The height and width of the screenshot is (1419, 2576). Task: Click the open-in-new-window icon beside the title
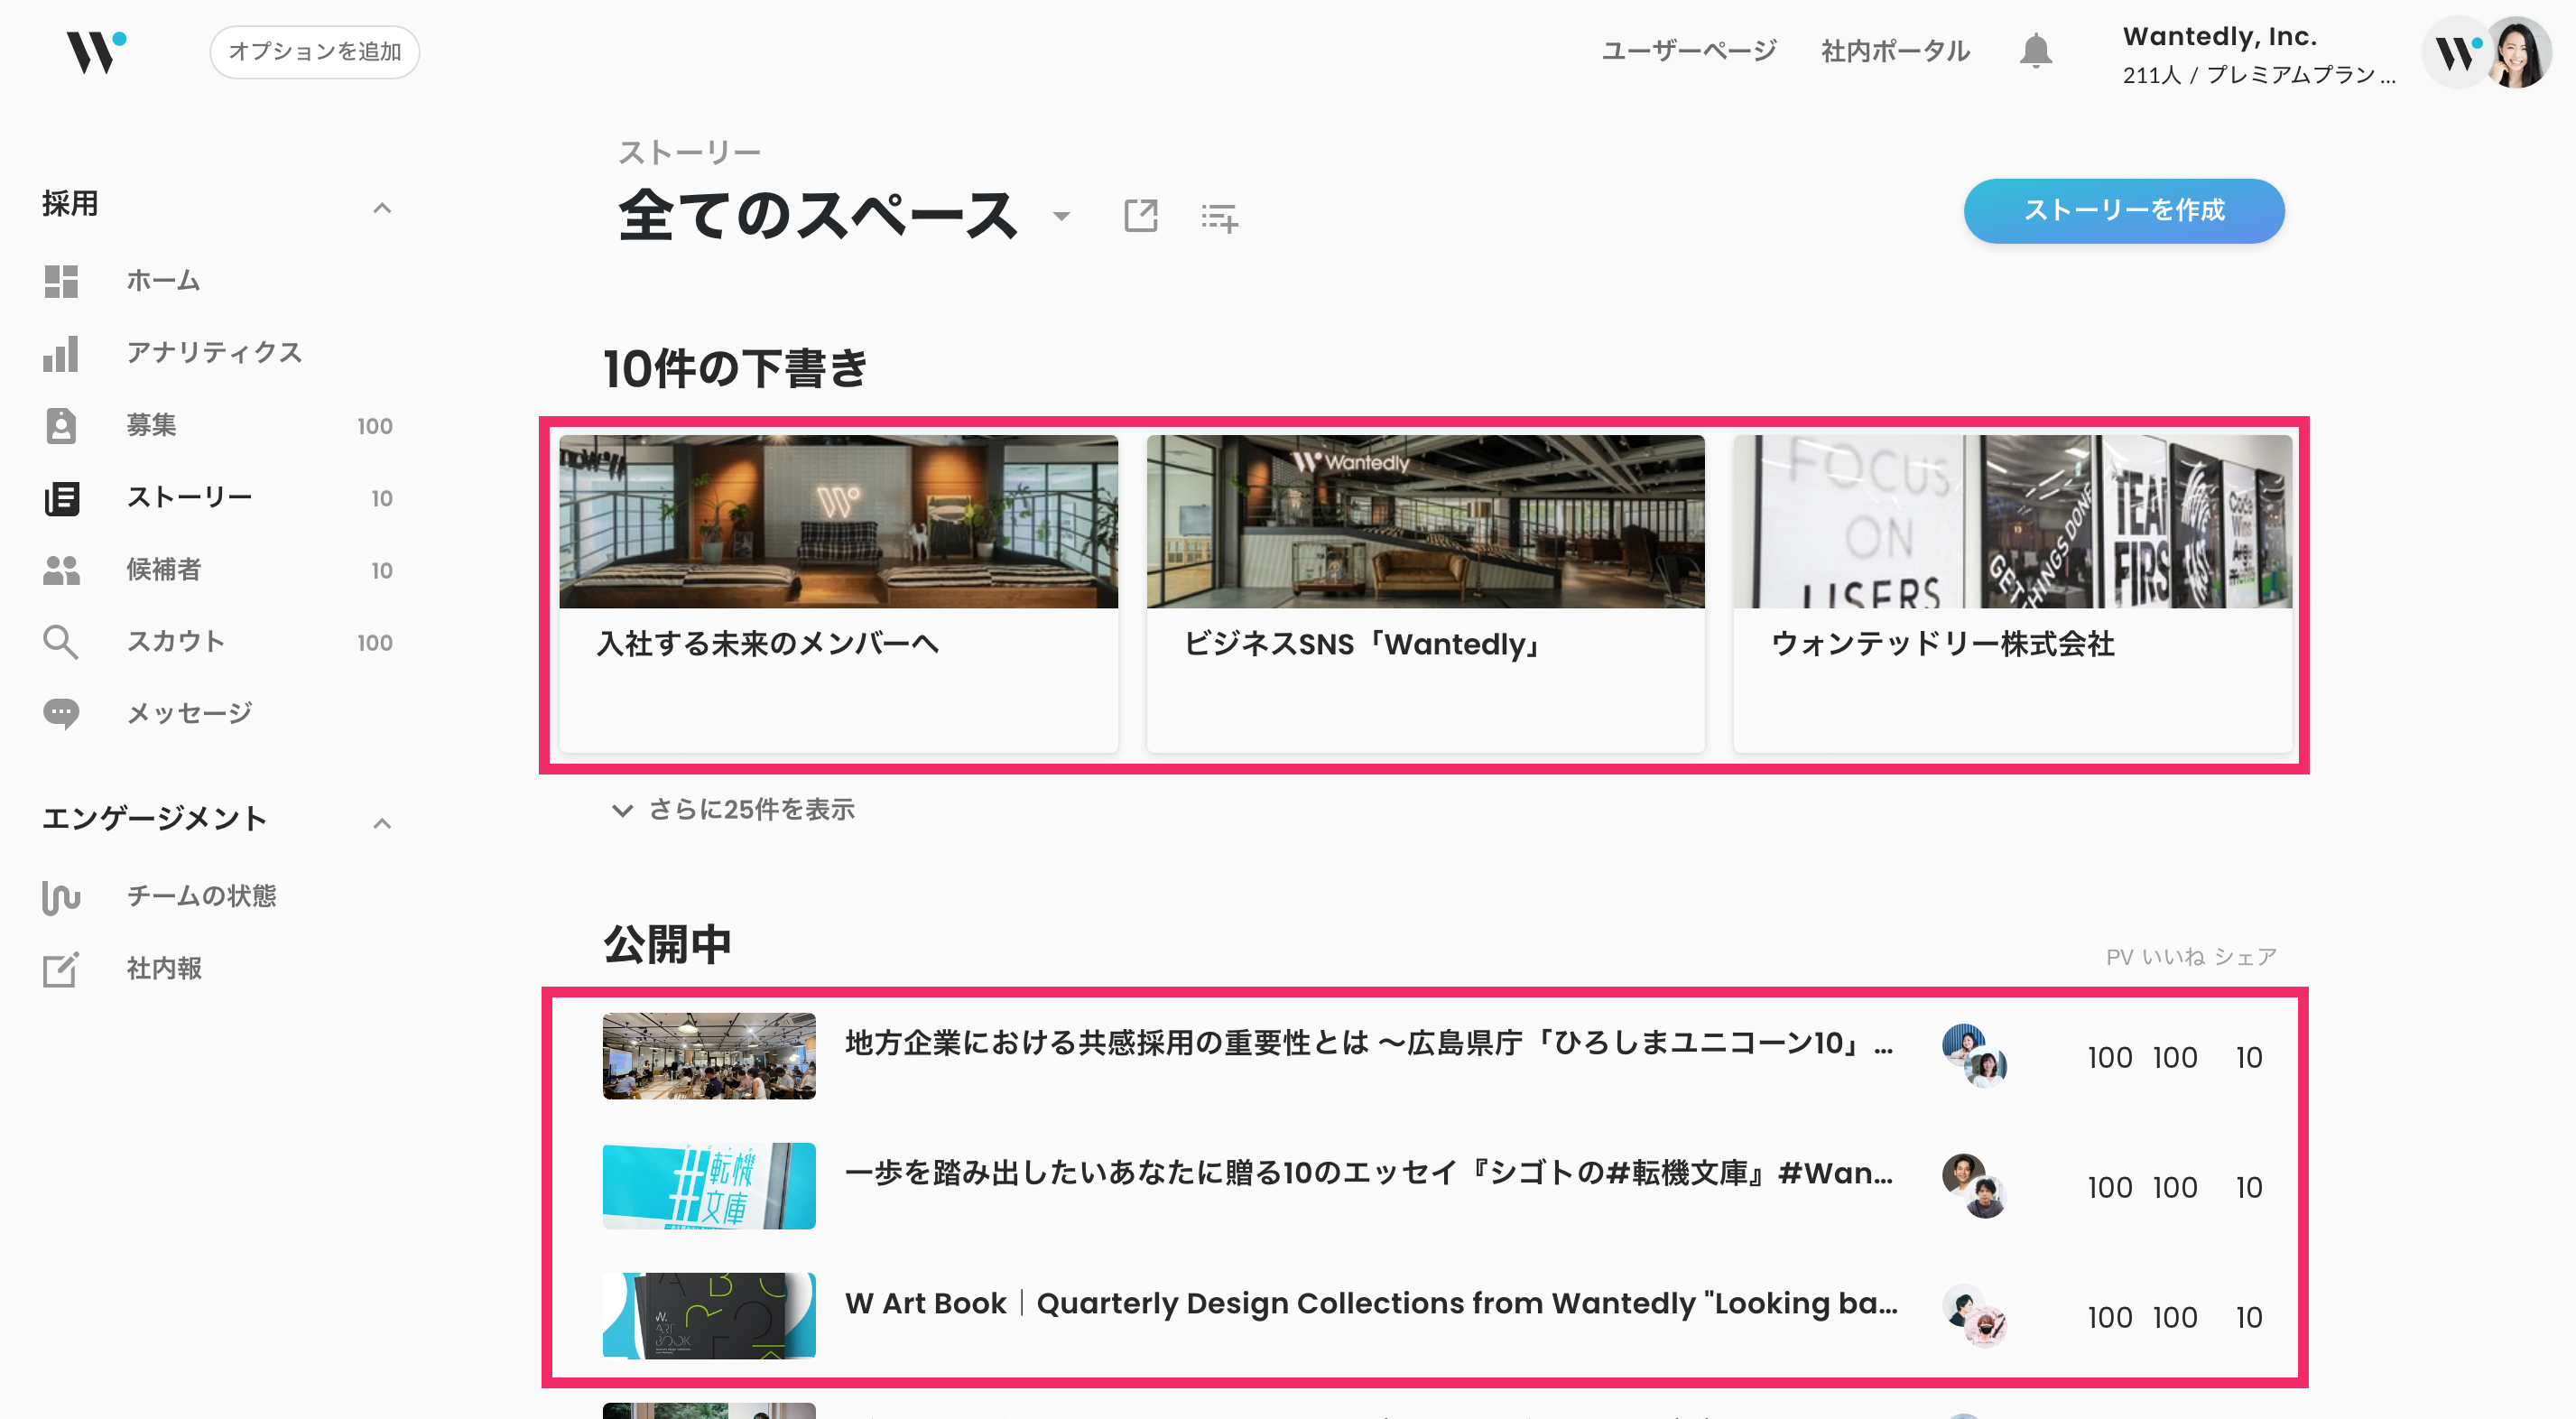1140,216
